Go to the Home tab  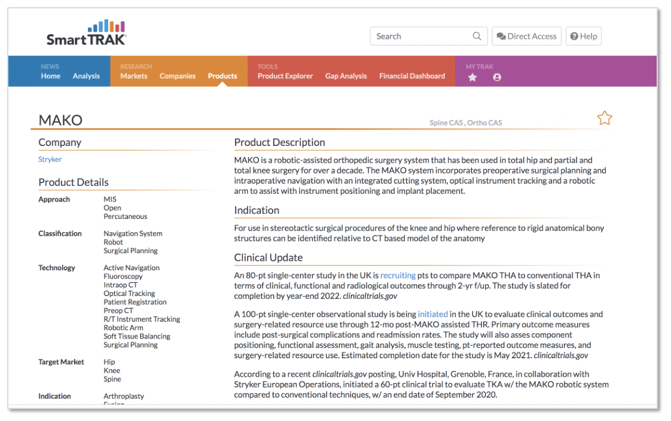click(50, 76)
